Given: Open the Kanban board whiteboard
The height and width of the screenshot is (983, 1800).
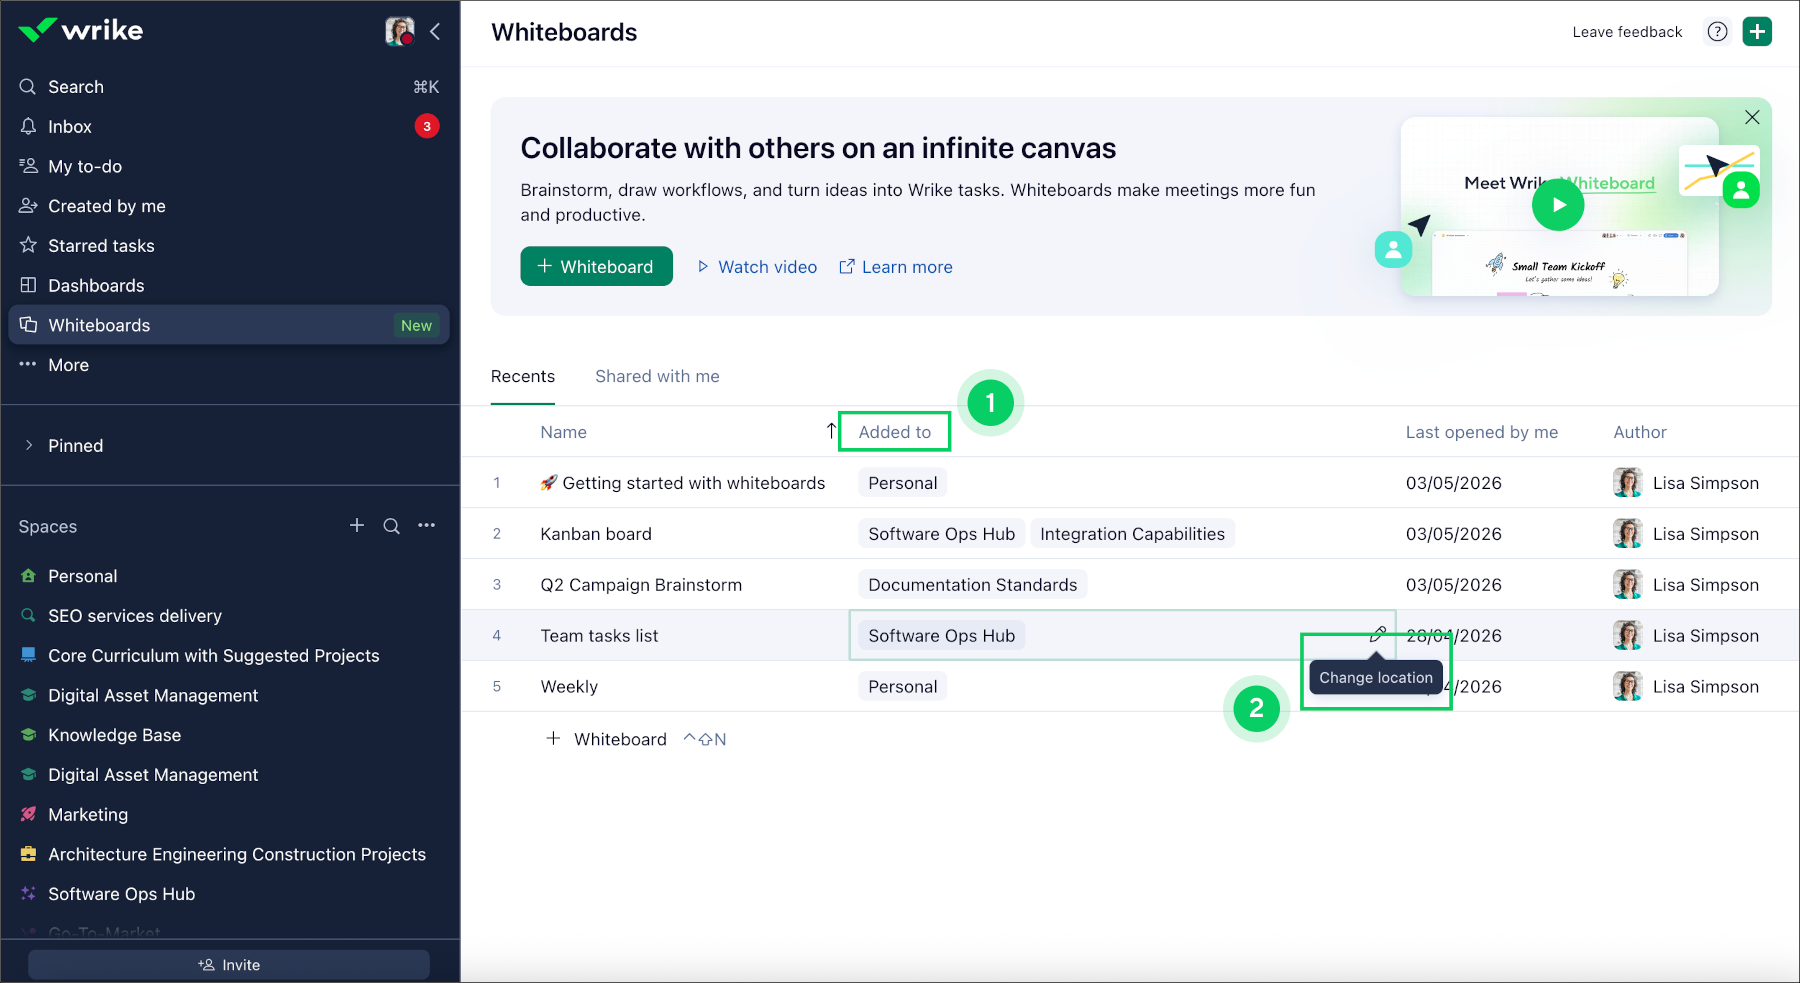Looking at the screenshot, I should 596,534.
